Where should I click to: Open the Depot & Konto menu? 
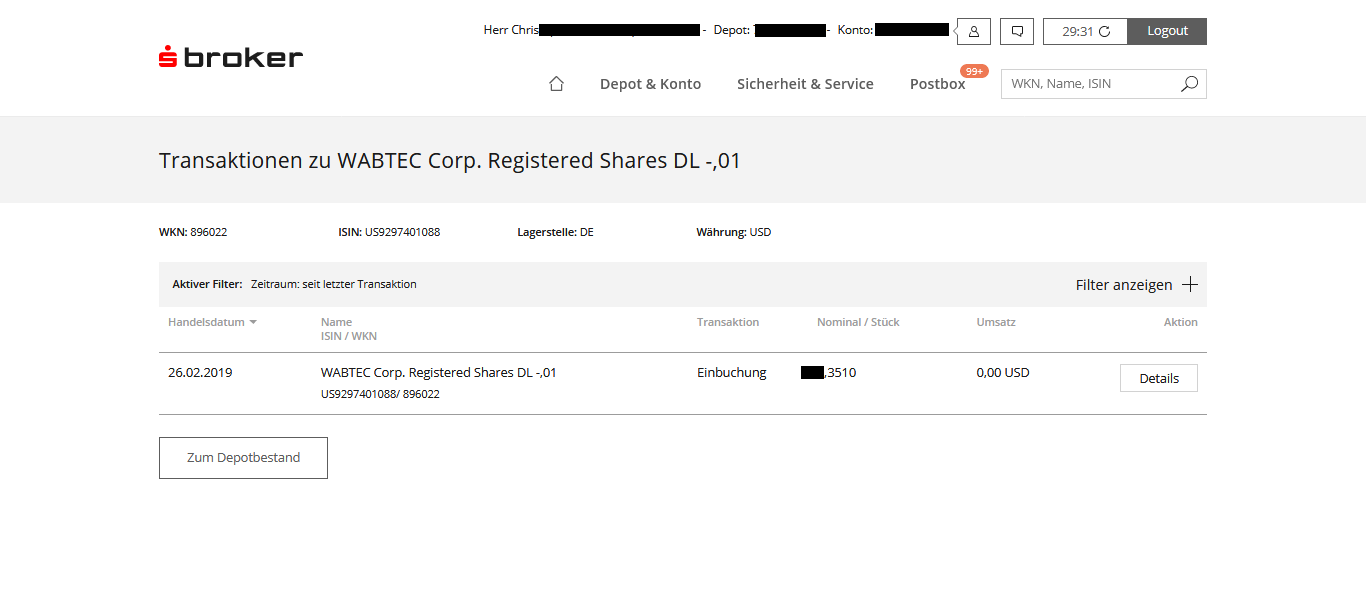tap(650, 84)
